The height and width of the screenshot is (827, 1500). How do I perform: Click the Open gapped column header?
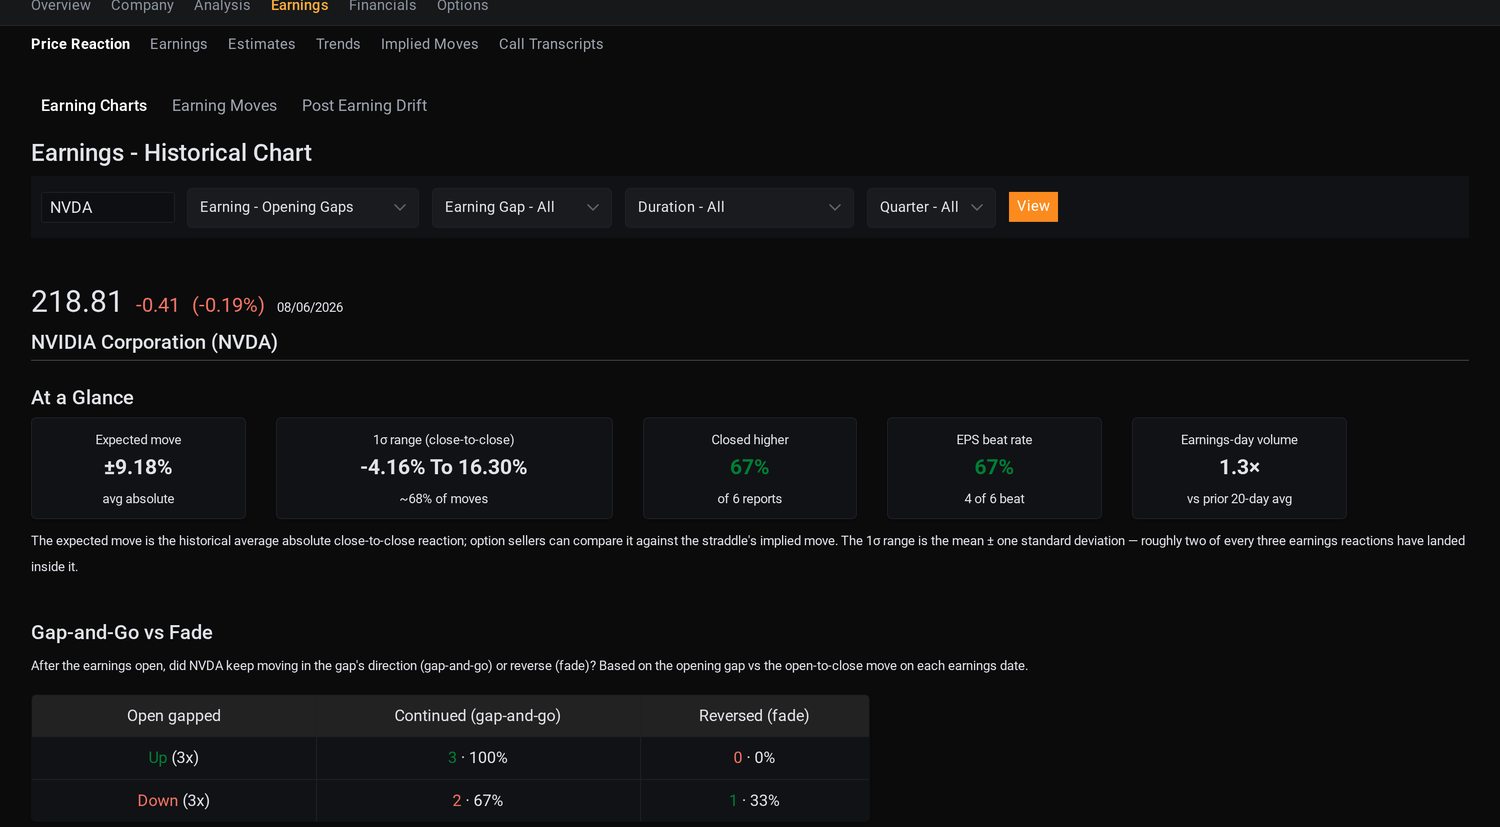174,716
